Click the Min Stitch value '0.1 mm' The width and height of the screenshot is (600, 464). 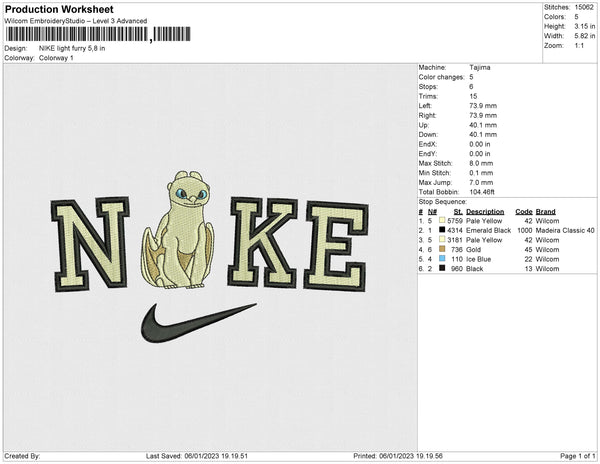pyautogui.click(x=481, y=173)
